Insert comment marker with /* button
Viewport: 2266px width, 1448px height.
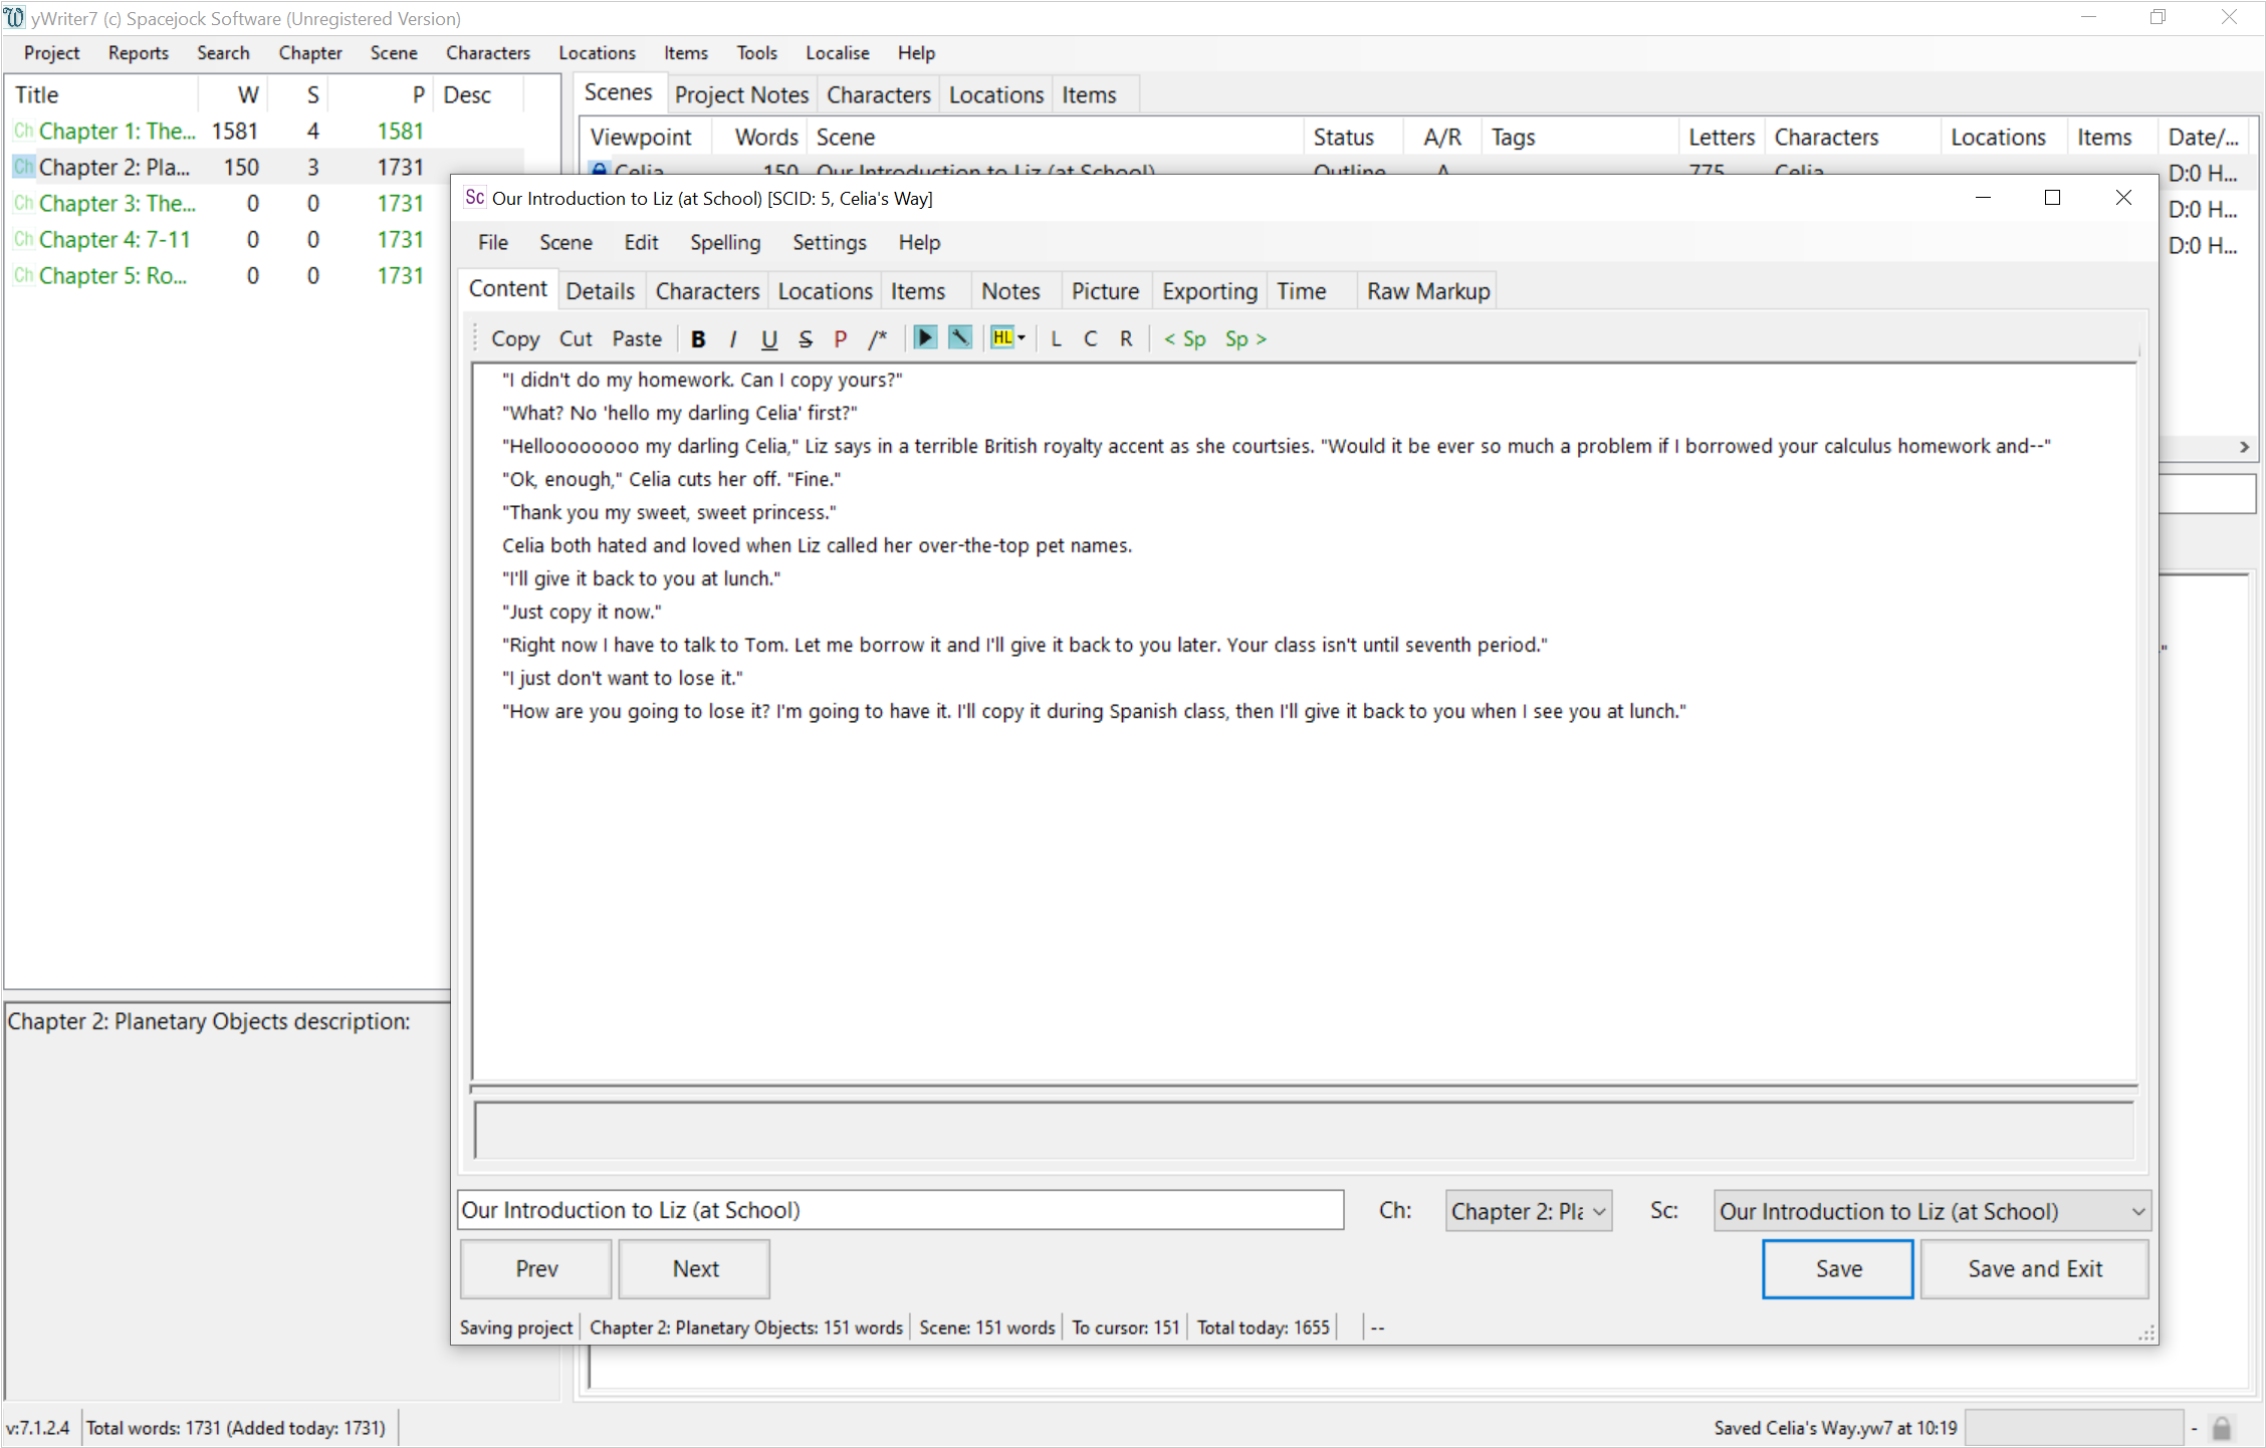[x=877, y=339]
